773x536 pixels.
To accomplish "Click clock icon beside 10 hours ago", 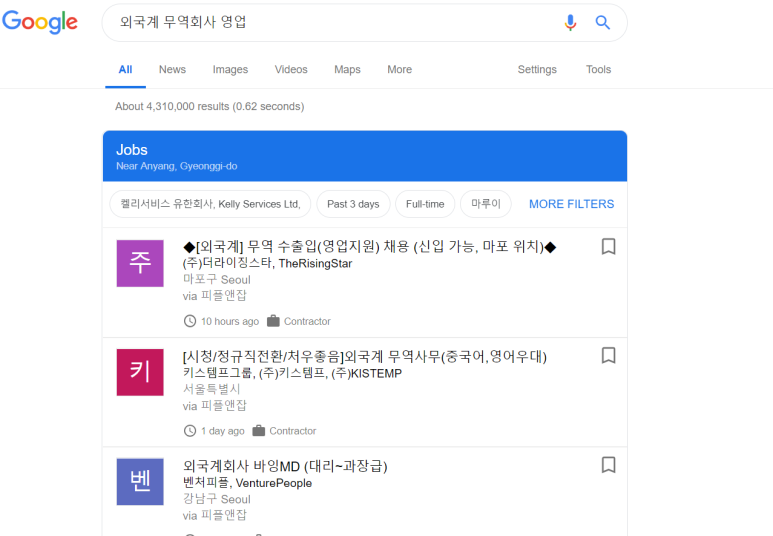I will (x=190, y=321).
